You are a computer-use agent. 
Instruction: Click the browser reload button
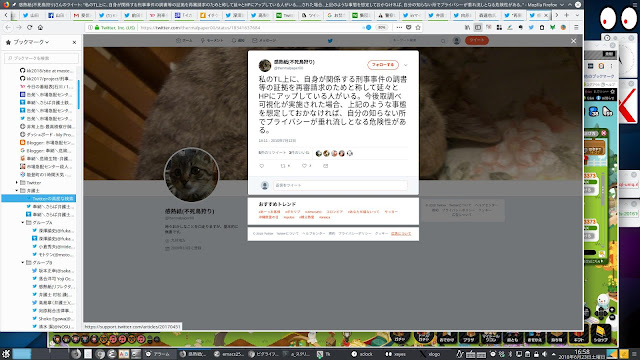click(x=29, y=27)
